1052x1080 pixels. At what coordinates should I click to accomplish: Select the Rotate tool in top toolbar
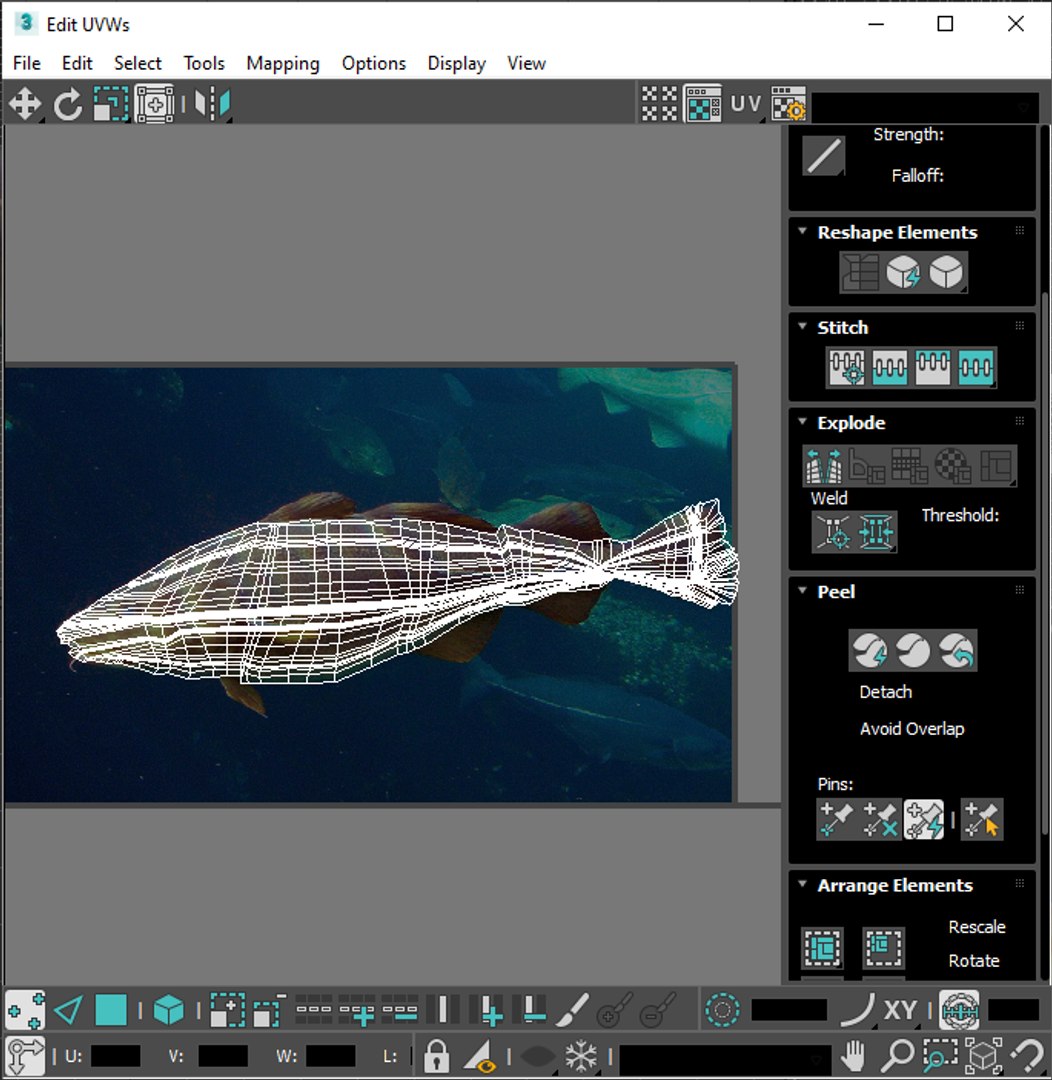68,105
